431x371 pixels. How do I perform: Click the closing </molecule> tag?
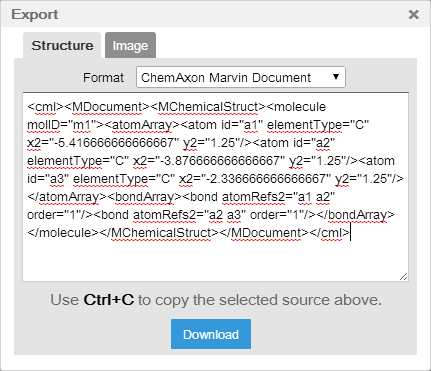click(63, 233)
